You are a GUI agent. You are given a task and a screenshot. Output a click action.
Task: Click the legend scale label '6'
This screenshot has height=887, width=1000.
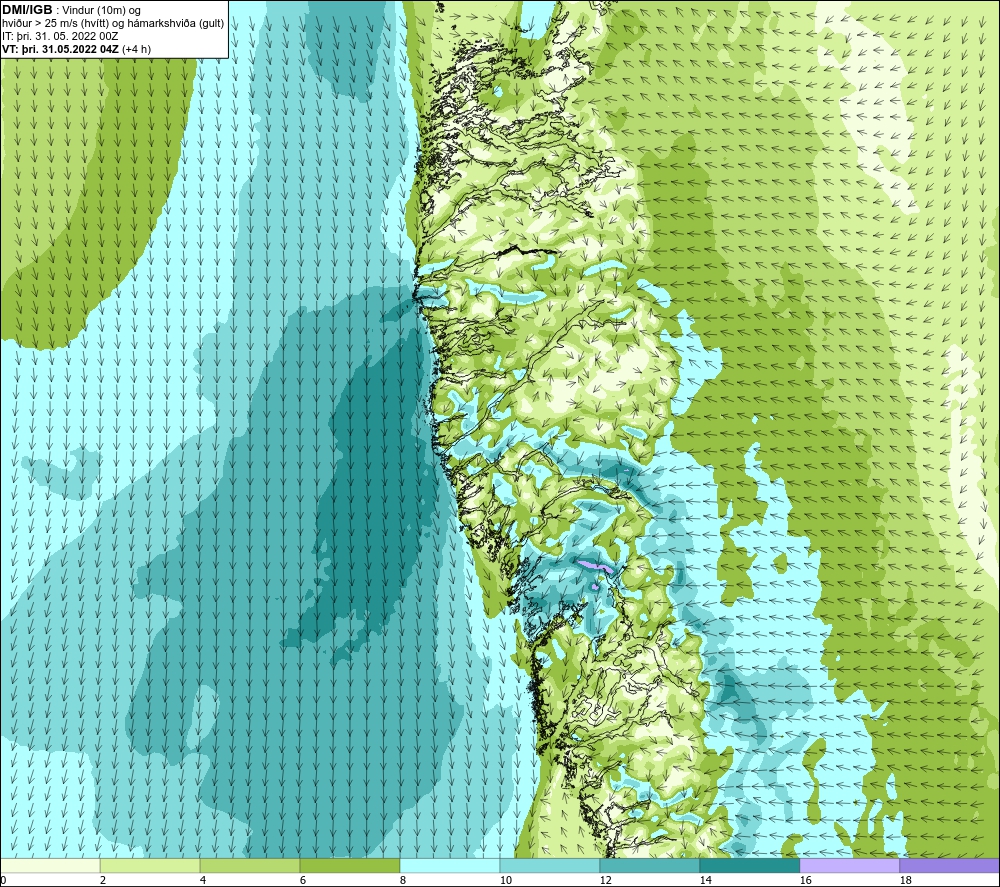coord(303,881)
